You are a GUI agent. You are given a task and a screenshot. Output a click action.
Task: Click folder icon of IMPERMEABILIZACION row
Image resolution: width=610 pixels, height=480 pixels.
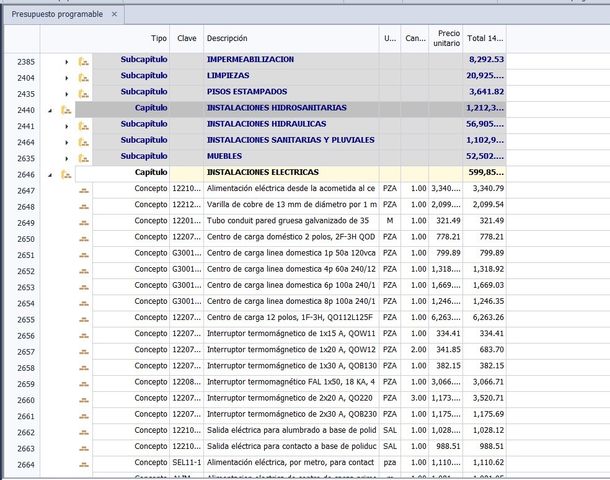pyautogui.click(x=84, y=61)
